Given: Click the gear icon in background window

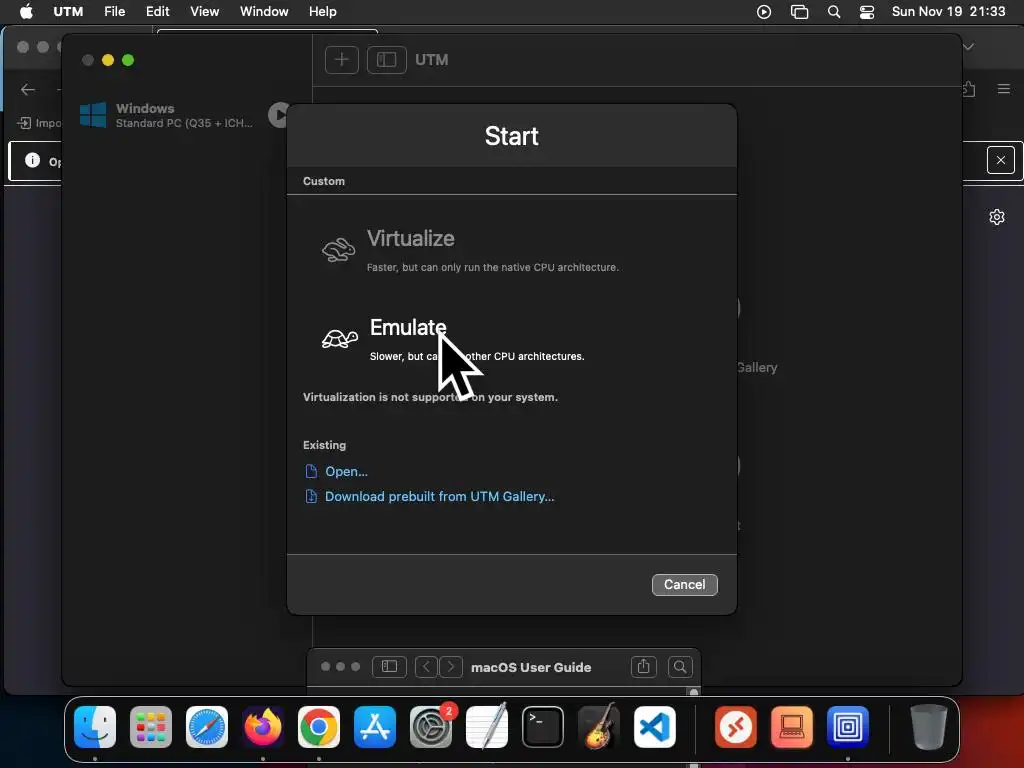Looking at the screenshot, I should 997,217.
